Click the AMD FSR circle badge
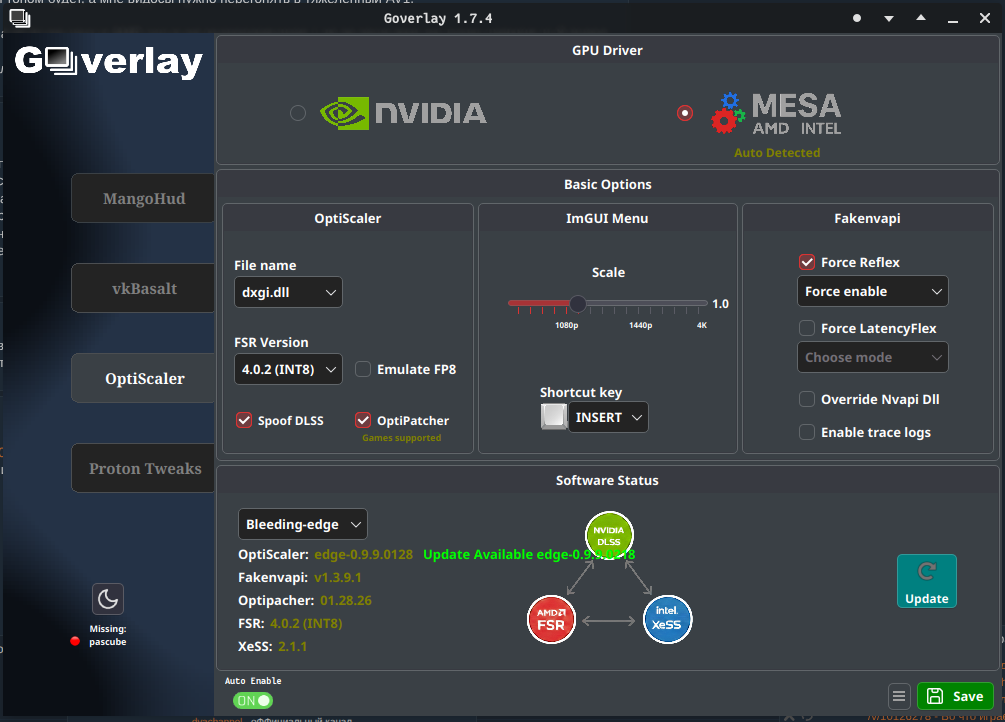 (551, 619)
